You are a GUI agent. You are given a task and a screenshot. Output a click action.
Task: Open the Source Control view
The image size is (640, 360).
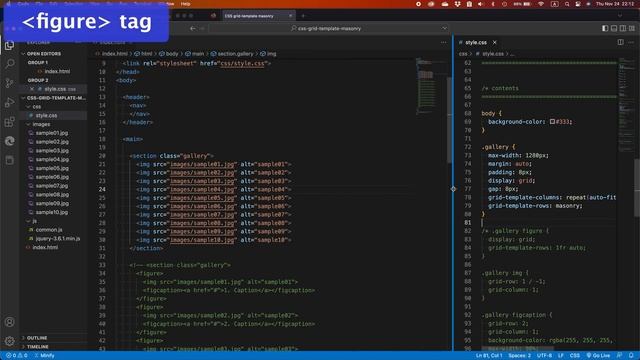[x=9, y=83]
